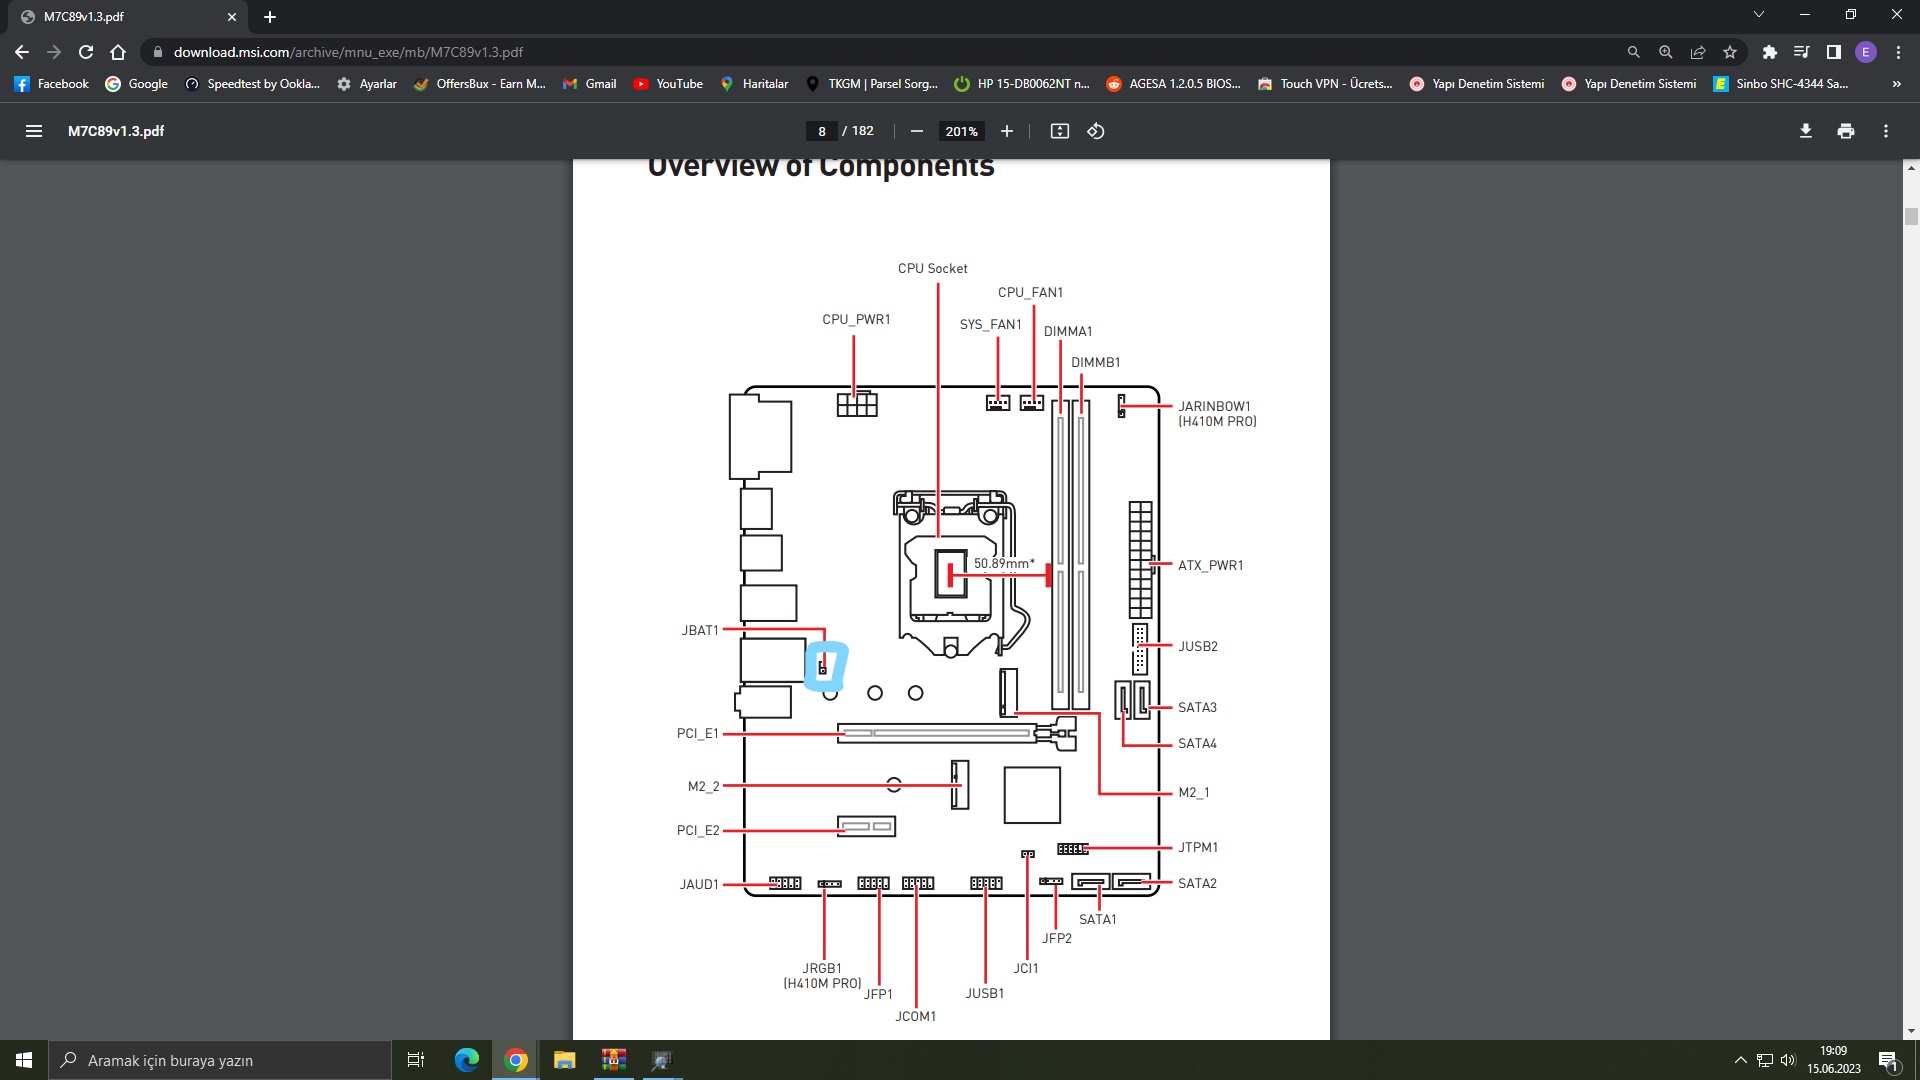Image resolution: width=1920 pixels, height=1080 pixels.
Task: Expand the hidden bookmarks chevron
Action: [x=1896, y=84]
